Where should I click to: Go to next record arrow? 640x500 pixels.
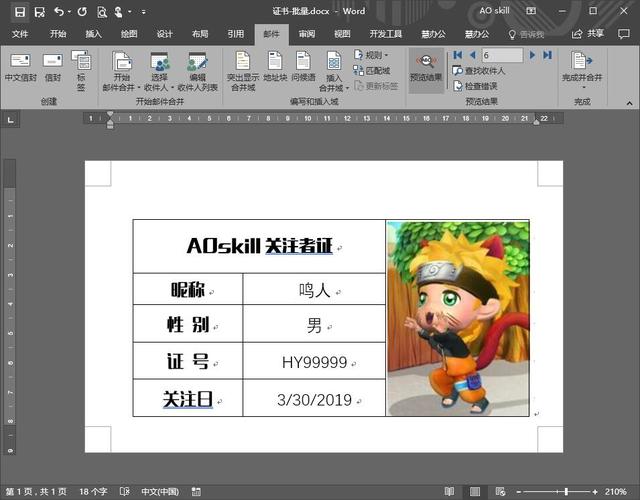pyautogui.click(x=532, y=55)
